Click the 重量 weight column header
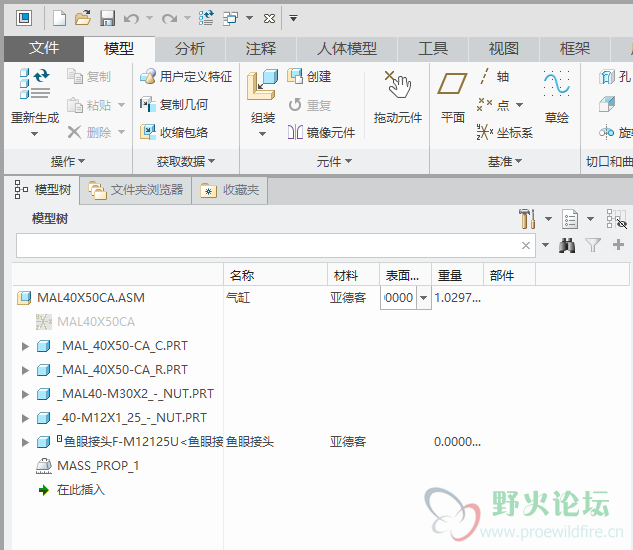Screen dimensions: 633x550 point(457,275)
